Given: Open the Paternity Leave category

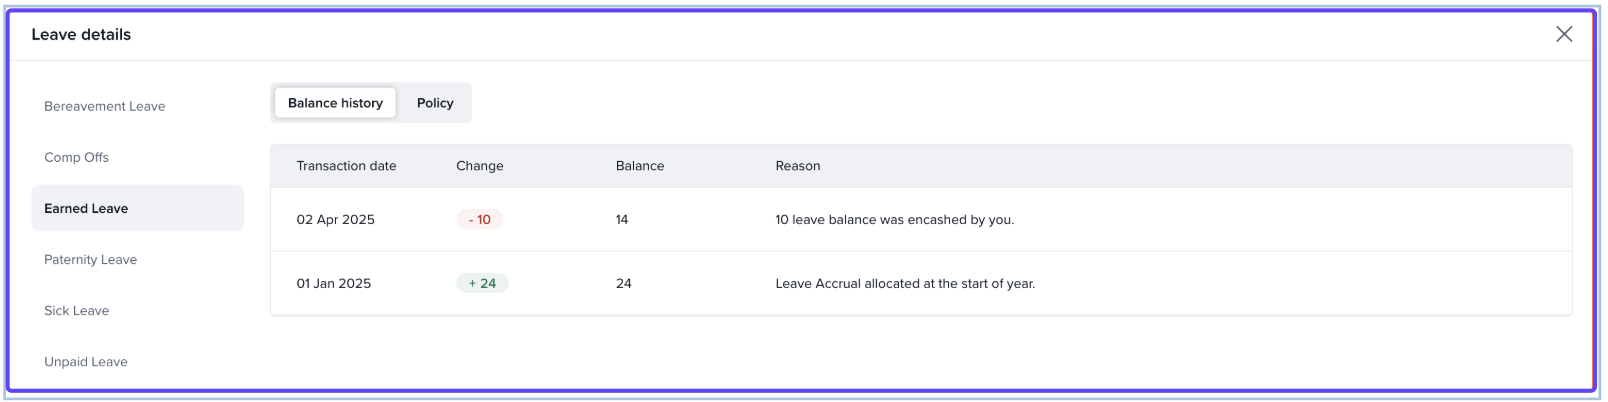Looking at the screenshot, I should pyautogui.click(x=90, y=259).
